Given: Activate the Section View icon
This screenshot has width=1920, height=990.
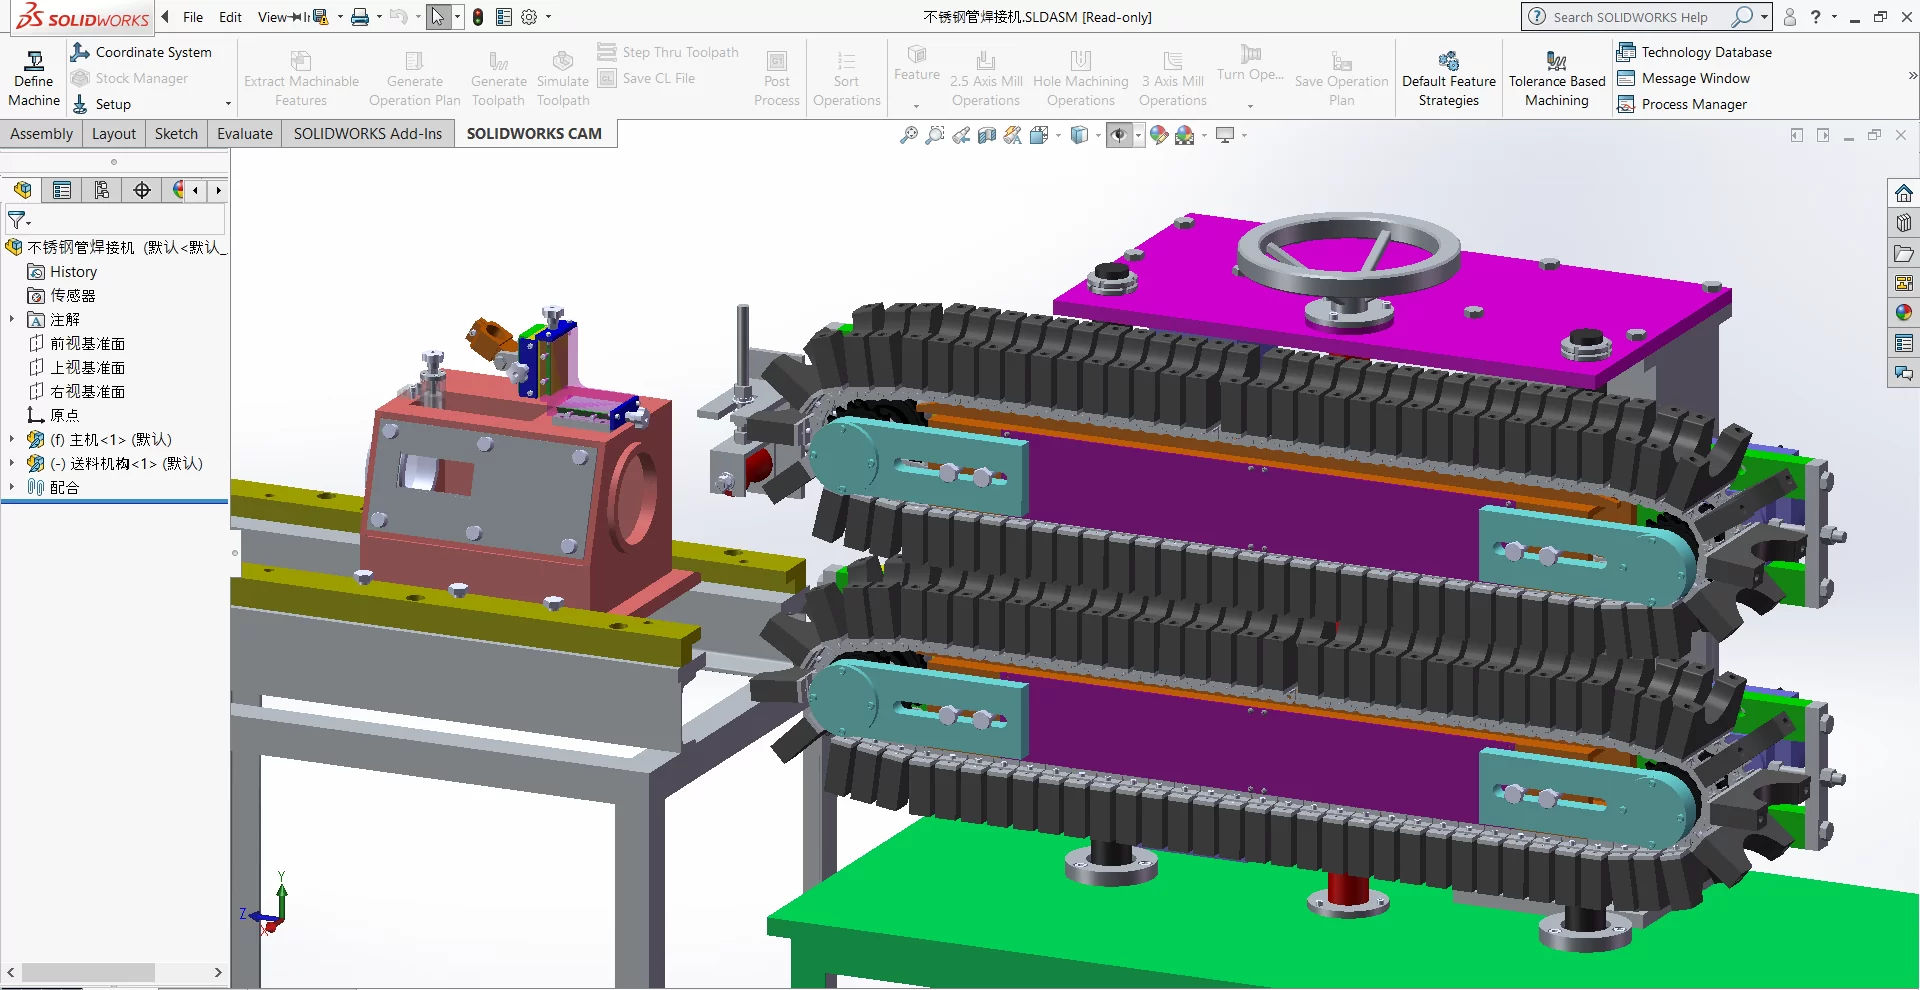Looking at the screenshot, I should [x=987, y=135].
